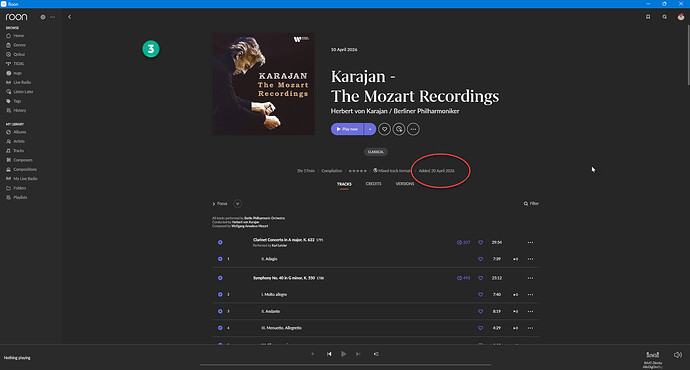Open the track Filter search
690x370 pixels.
531,204
